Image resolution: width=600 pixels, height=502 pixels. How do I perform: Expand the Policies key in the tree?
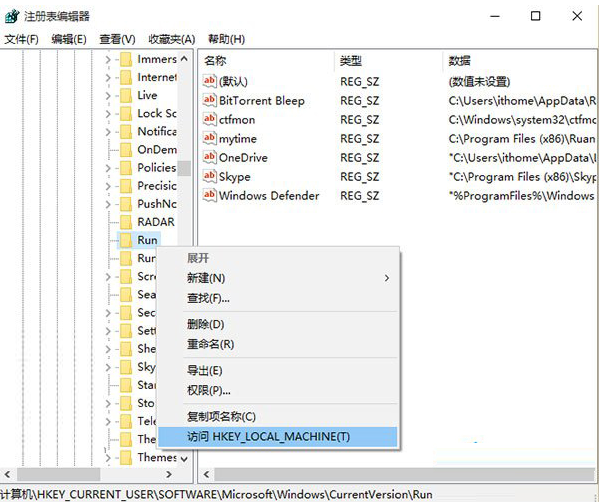[x=108, y=167]
